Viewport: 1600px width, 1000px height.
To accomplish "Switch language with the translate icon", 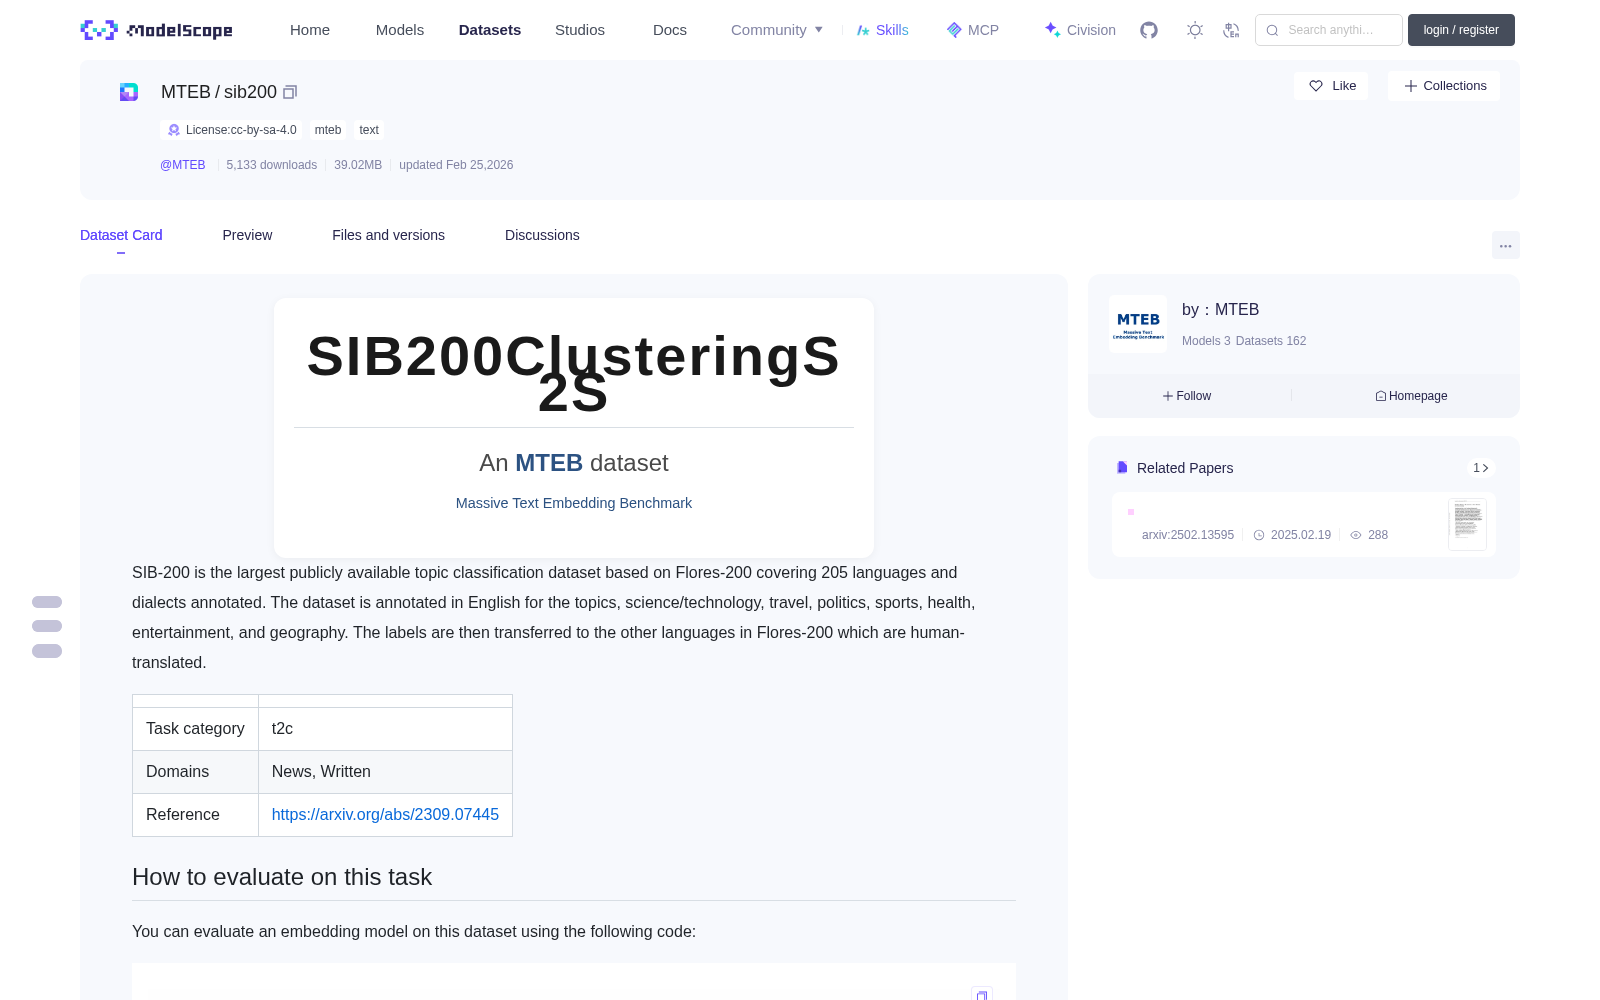I will point(1232,30).
